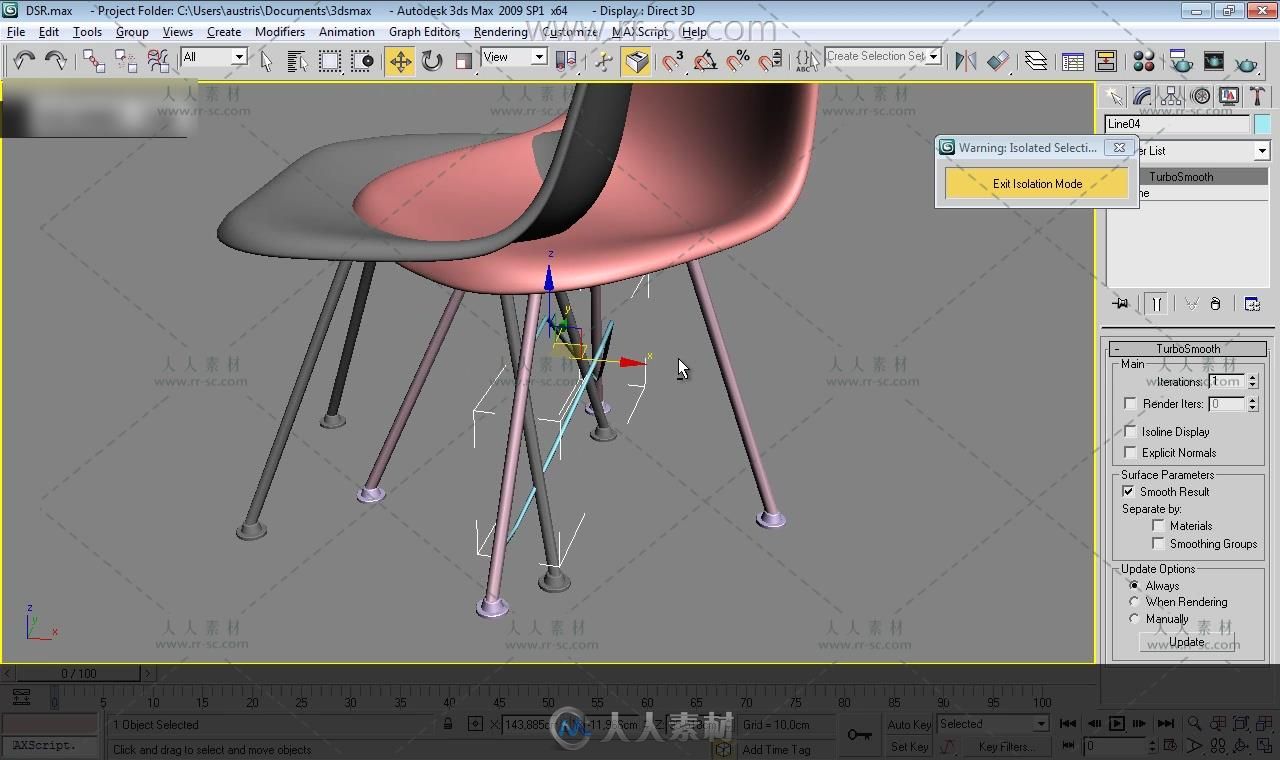Select the Always update radio button
This screenshot has height=760, width=1280.
click(x=1134, y=586)
